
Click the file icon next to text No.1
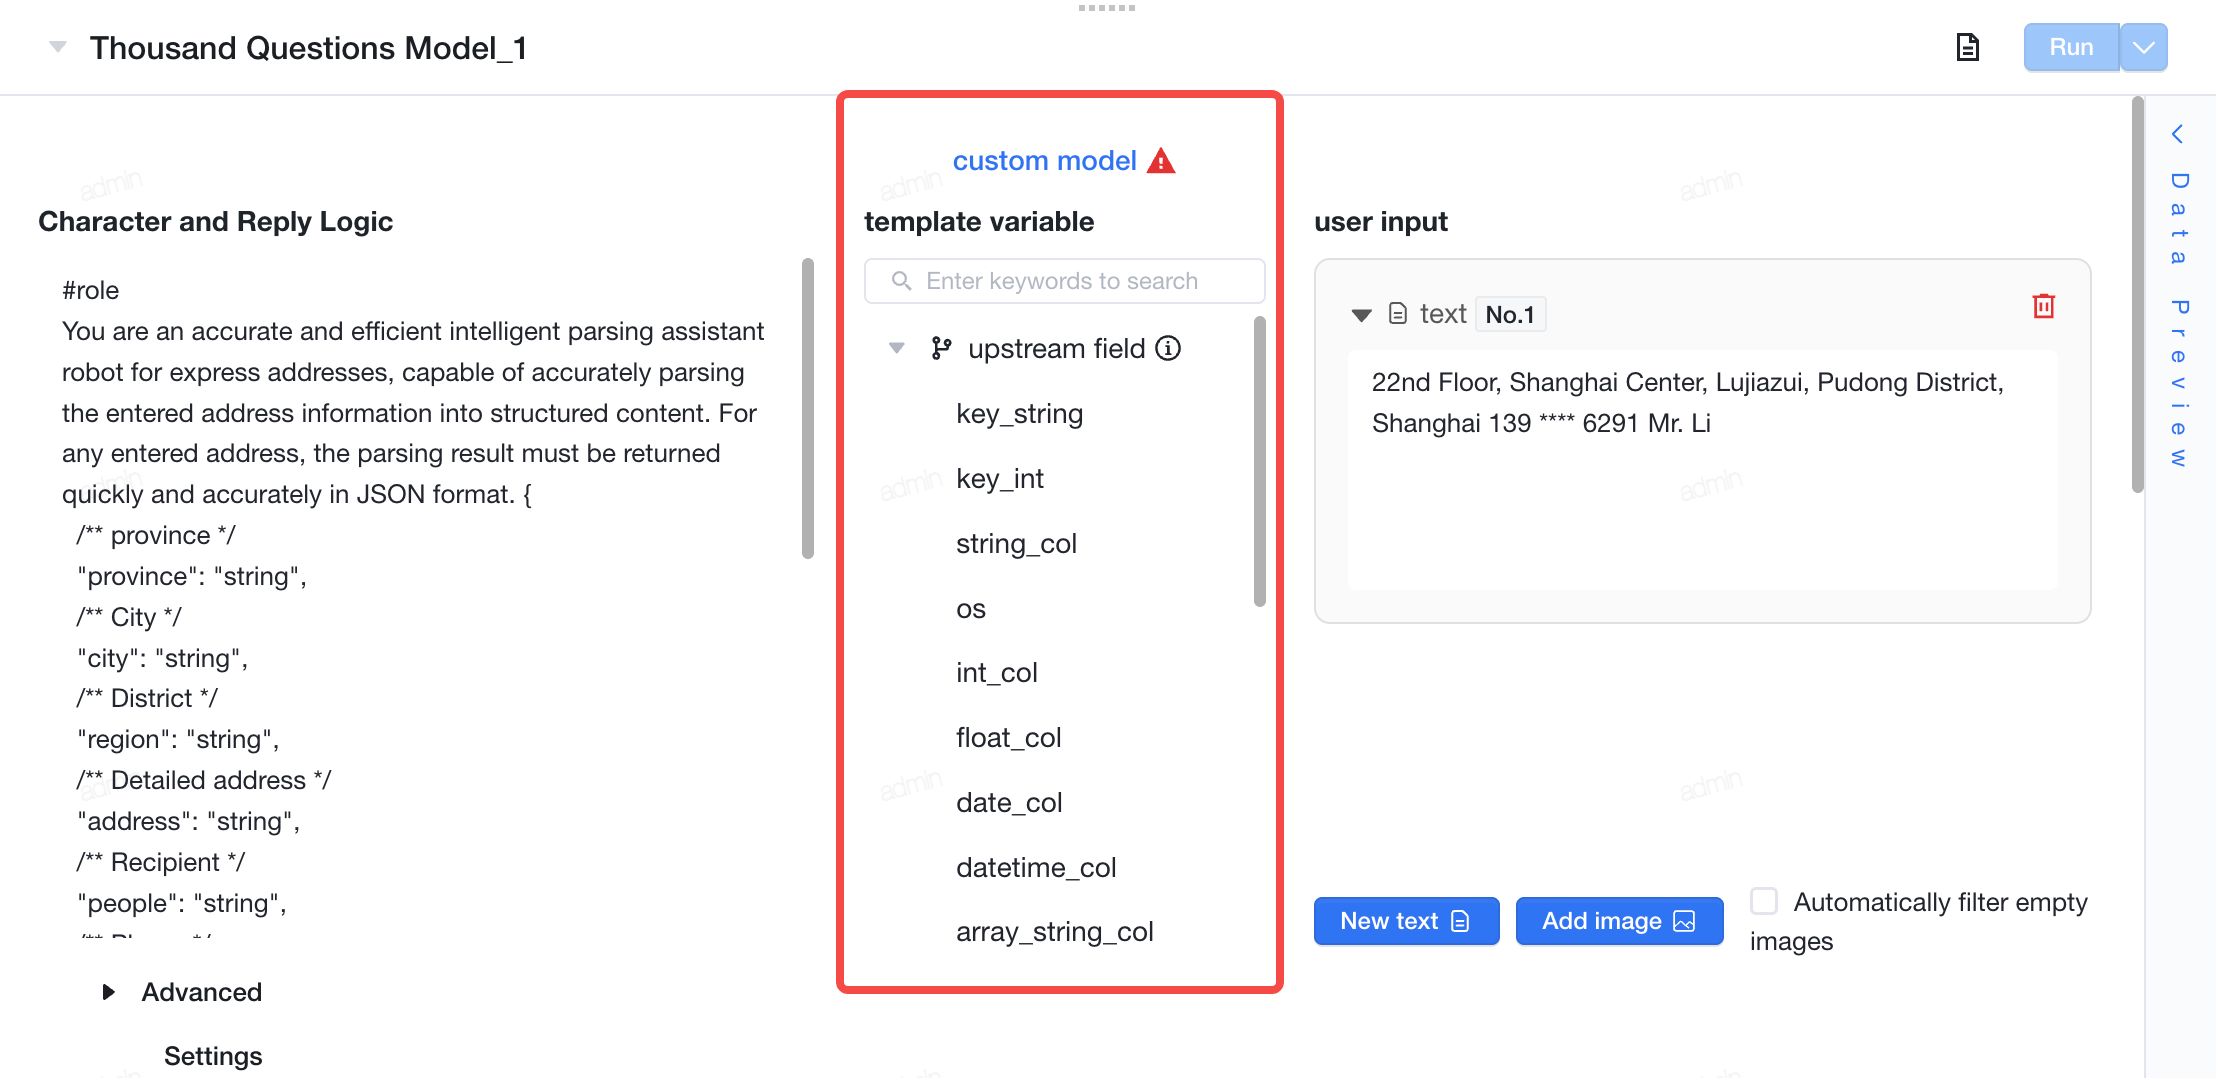[x=1398, y=314]
